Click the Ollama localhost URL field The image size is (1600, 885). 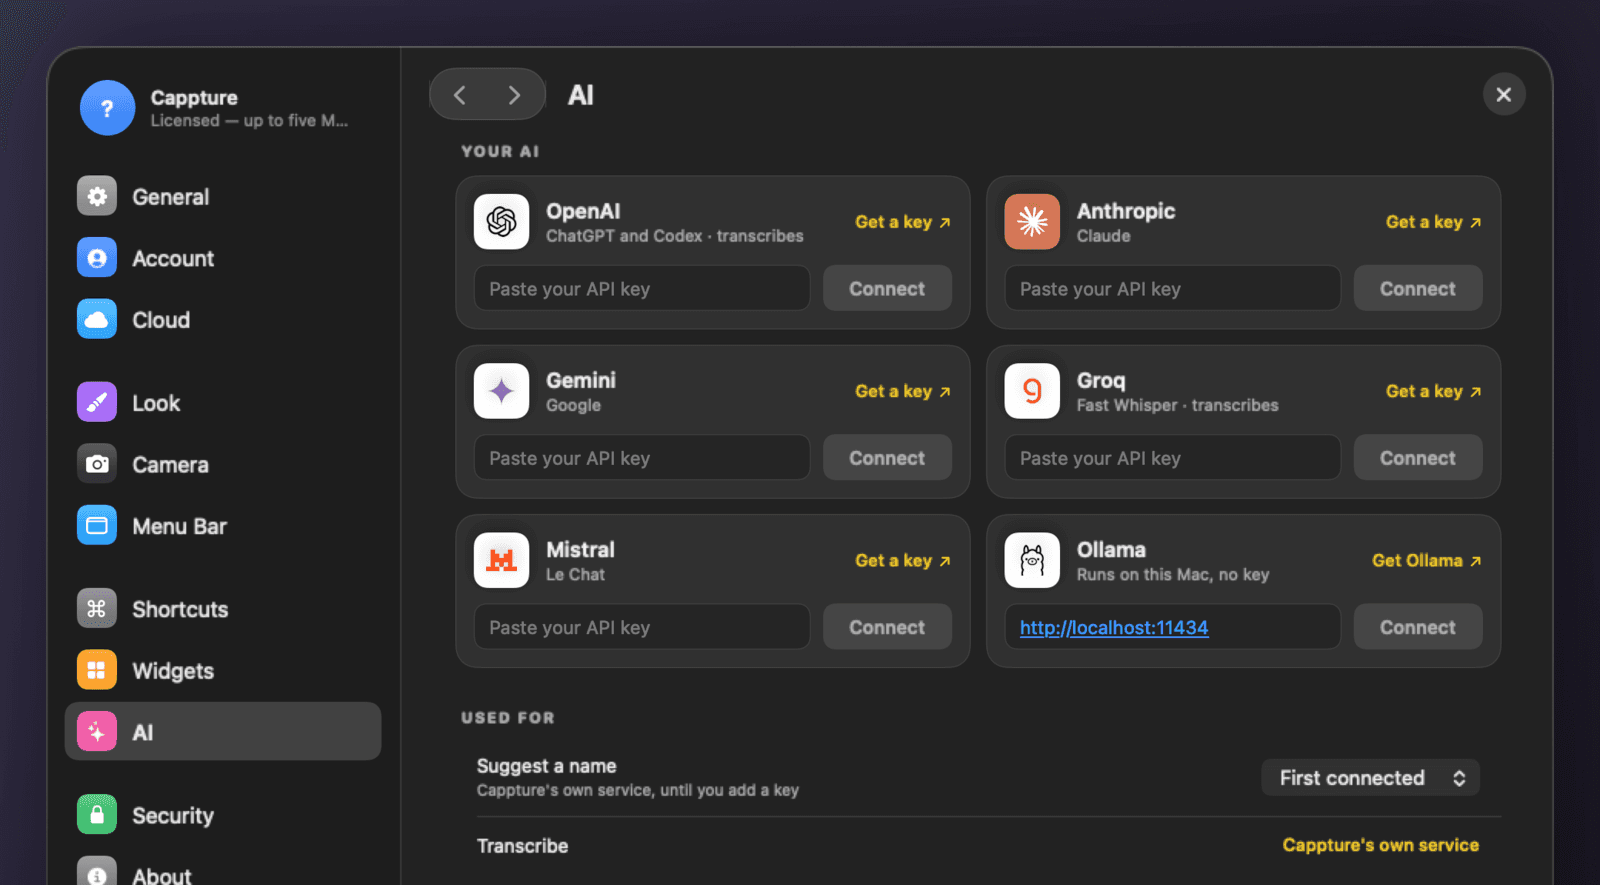click(1173, 627)
